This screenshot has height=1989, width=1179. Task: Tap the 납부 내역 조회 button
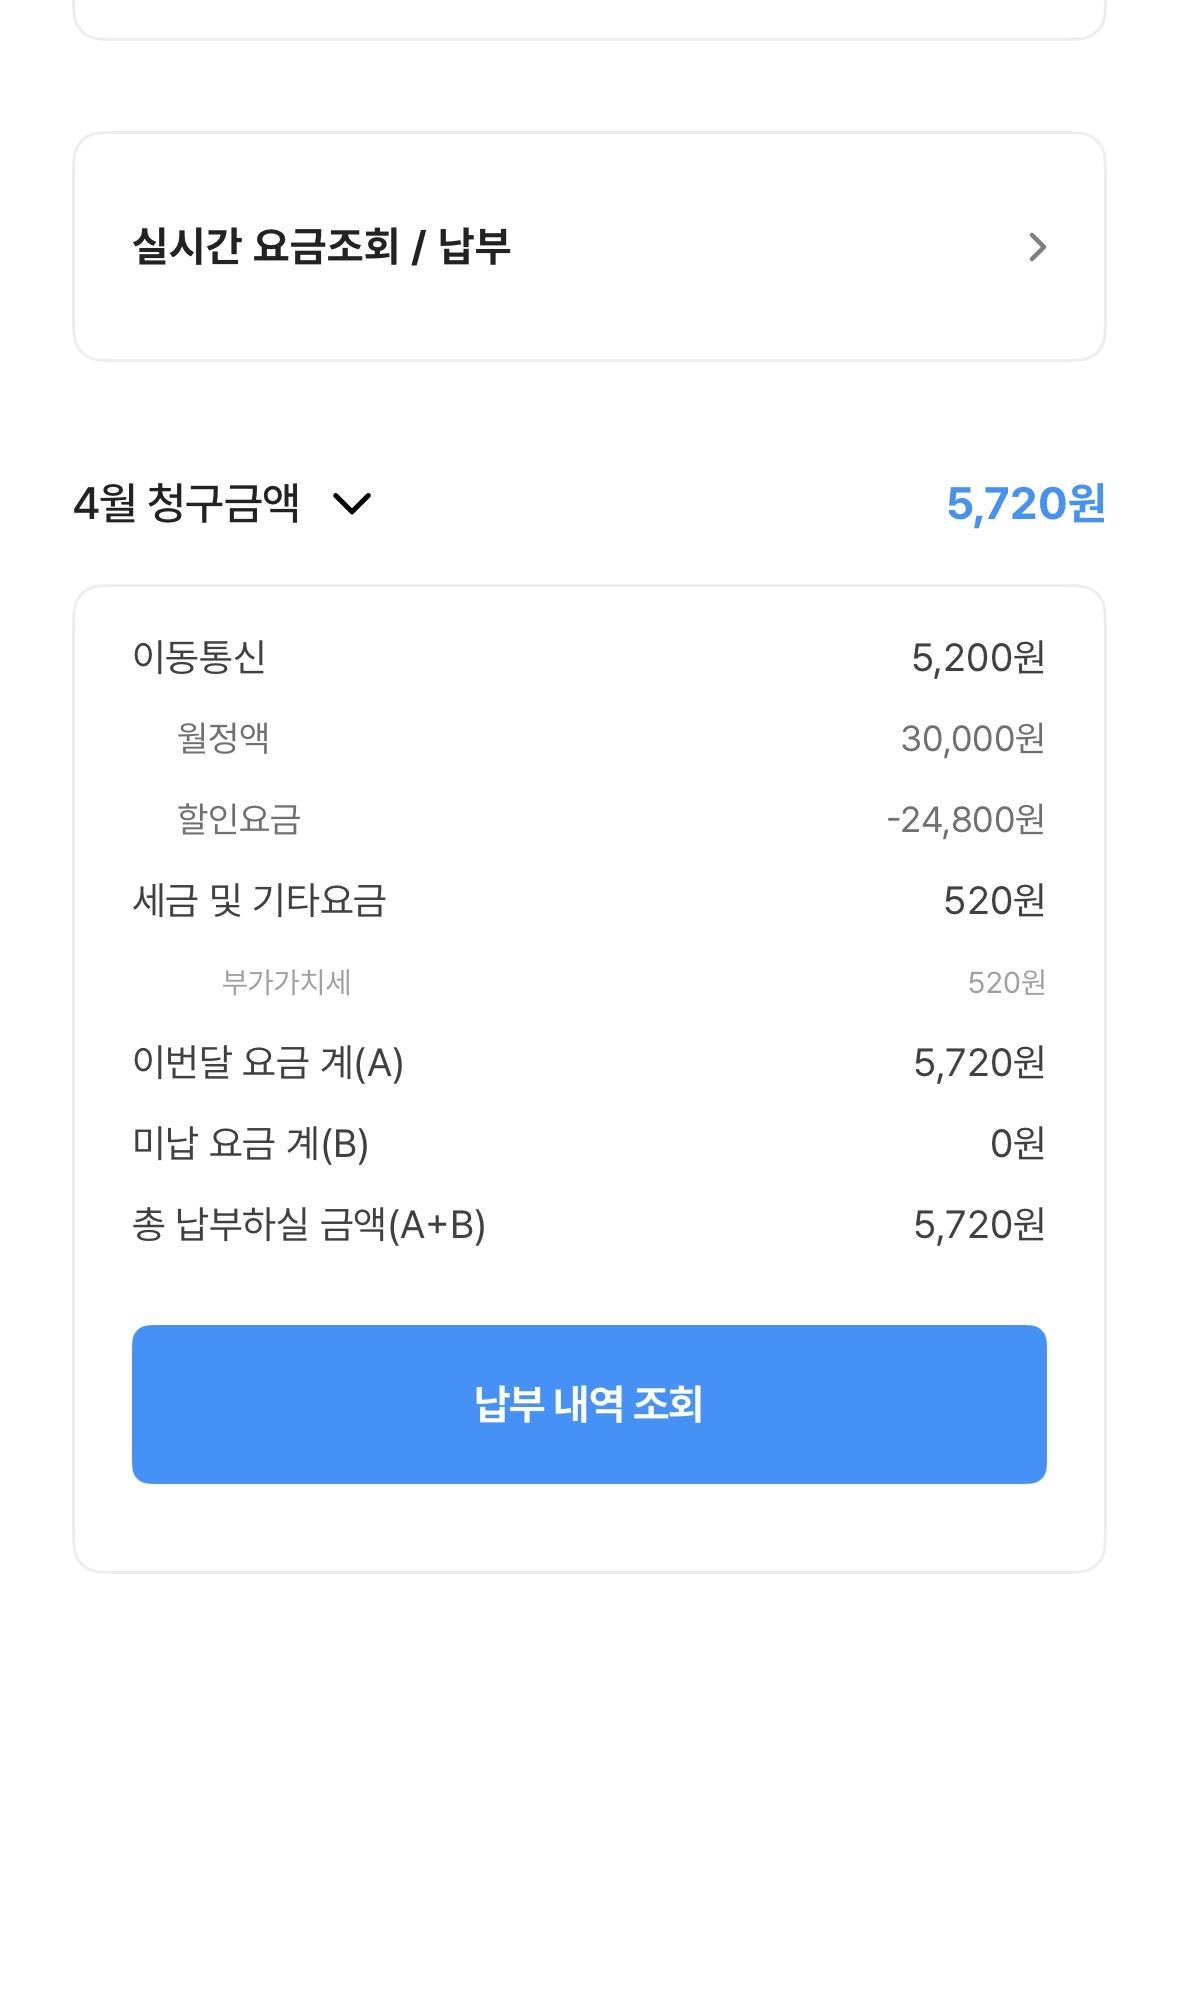click(x=589, y=1404)
